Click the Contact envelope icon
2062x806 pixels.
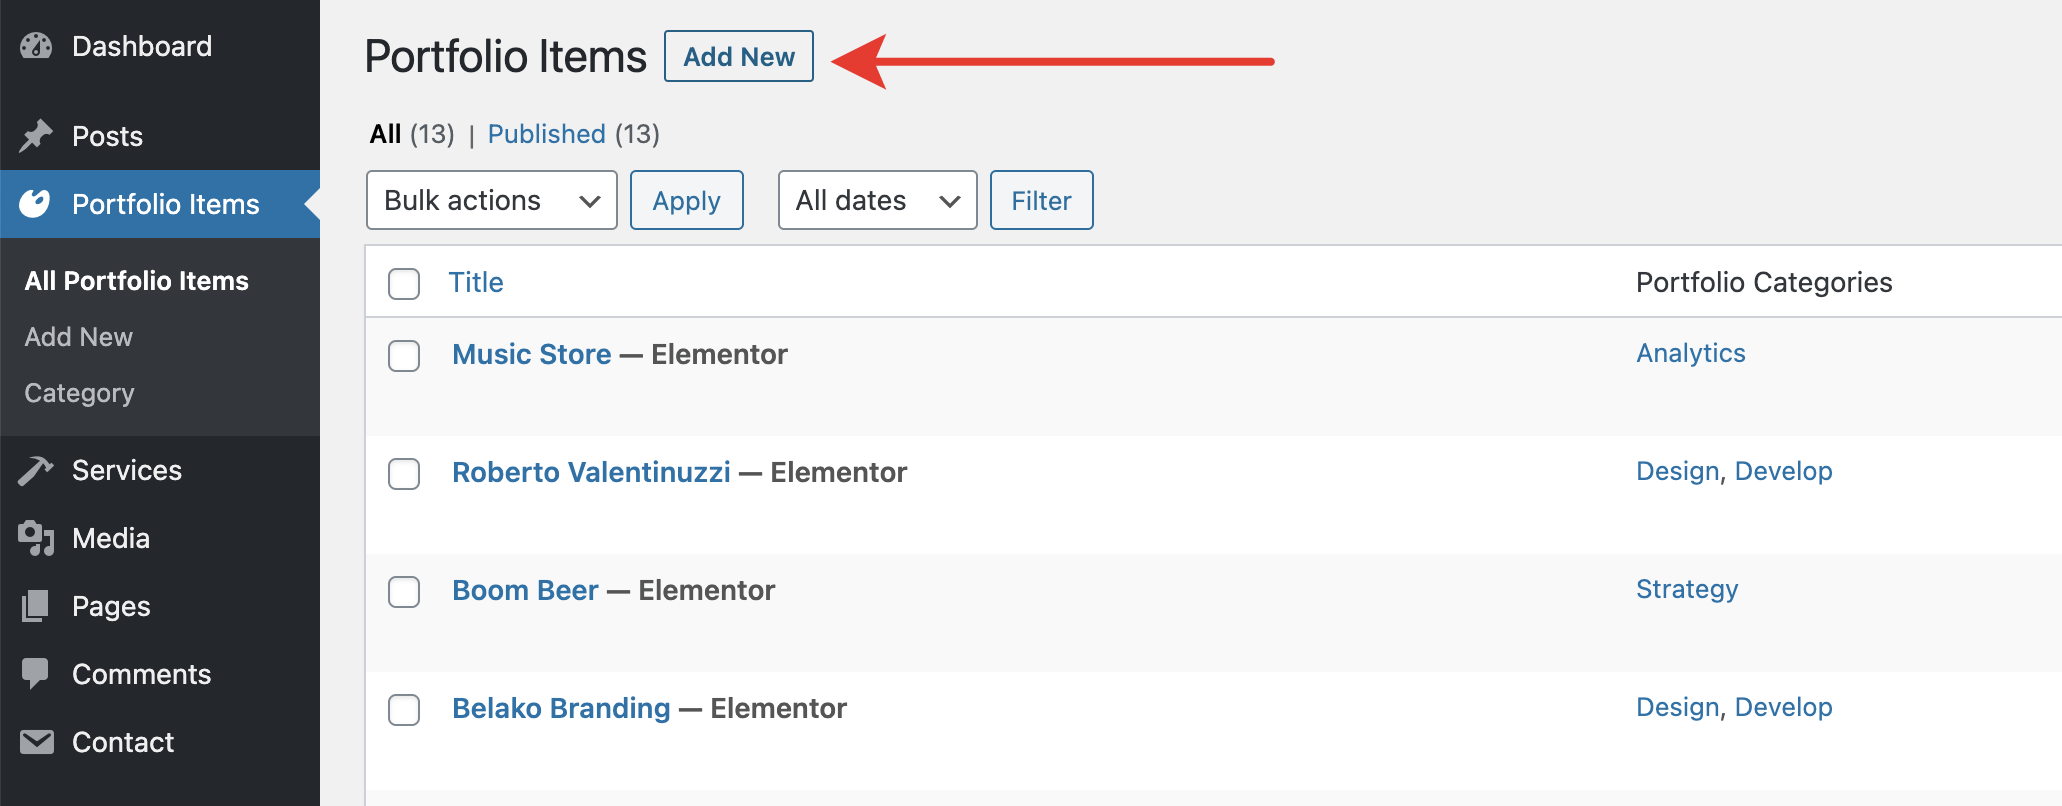[36, 742]
